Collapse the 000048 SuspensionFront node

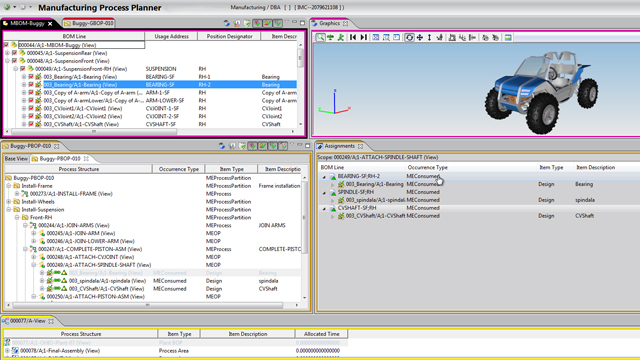[x=7, y=61]
